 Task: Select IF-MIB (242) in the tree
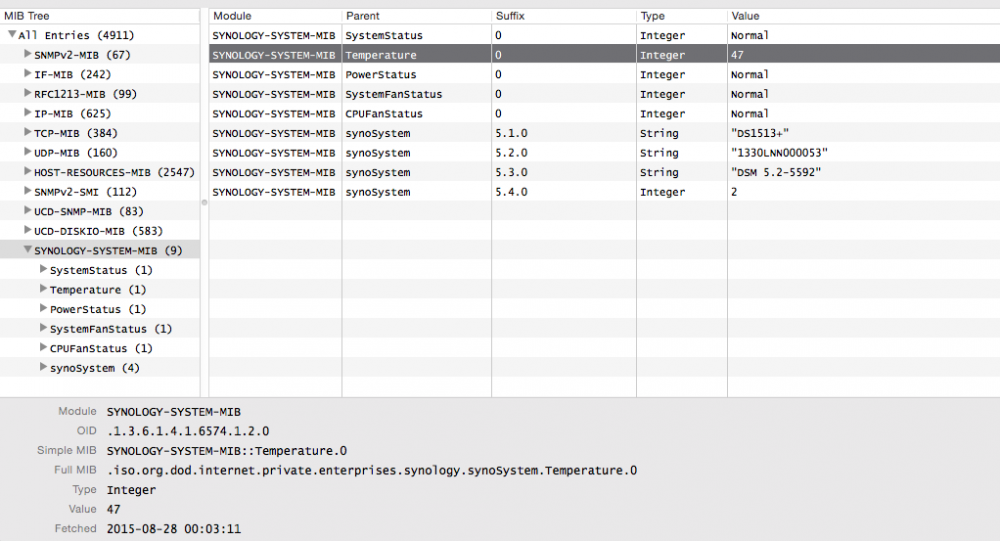pos(72,75)
